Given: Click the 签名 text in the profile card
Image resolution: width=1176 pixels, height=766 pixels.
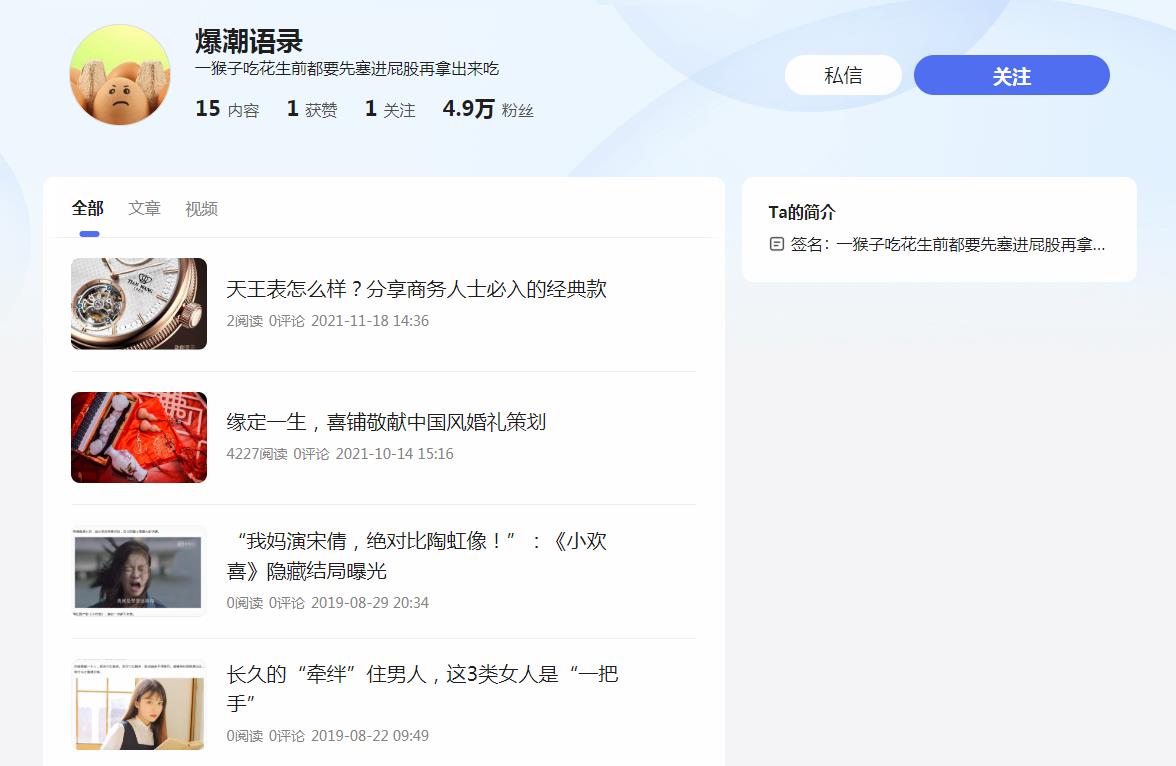Looking at the screenshot, I should (947, 245).
